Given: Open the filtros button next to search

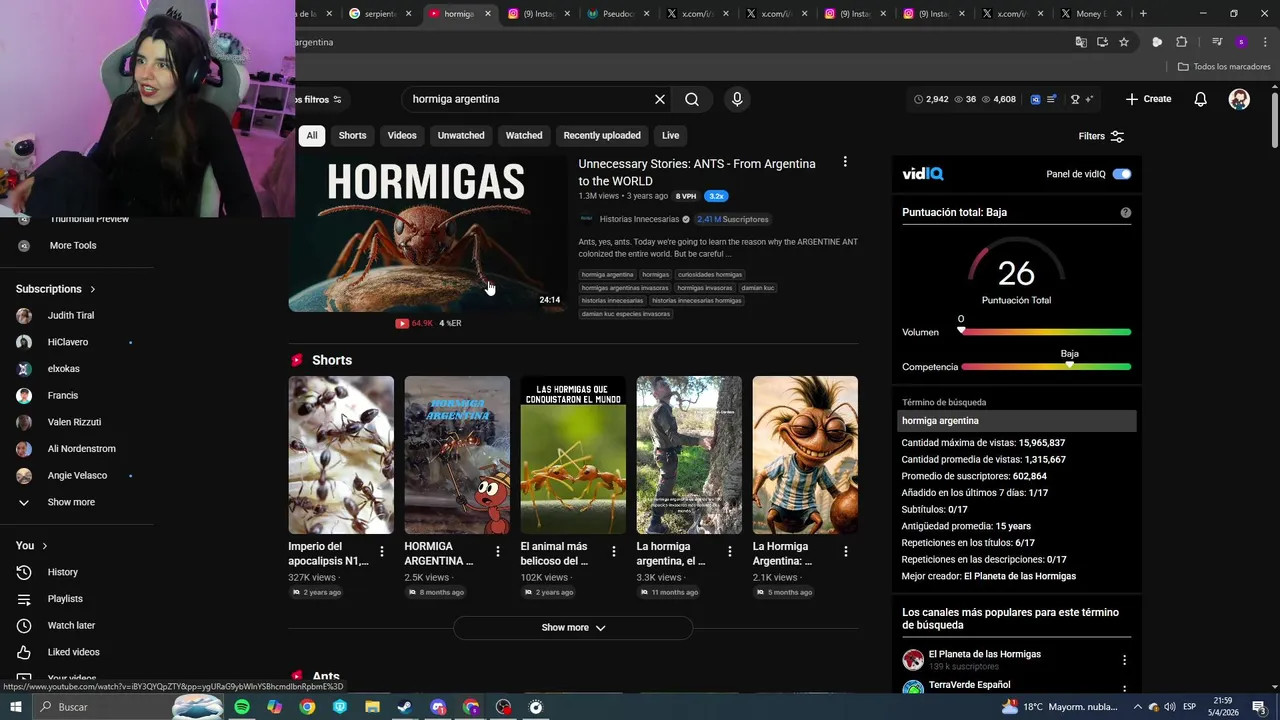Looking at the screenshot, I should point(321,99).
